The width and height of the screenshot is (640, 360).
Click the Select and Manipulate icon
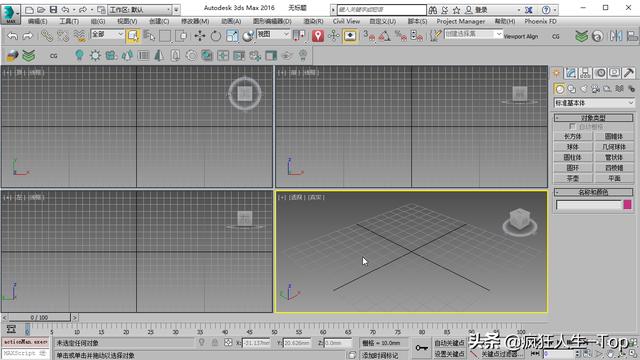[333, 36]
